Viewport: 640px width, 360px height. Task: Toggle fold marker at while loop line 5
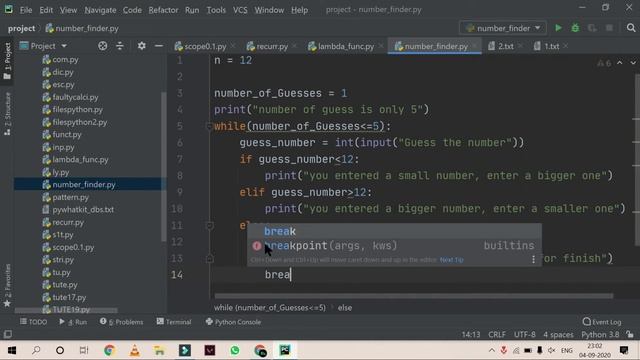tap(209, 127)
